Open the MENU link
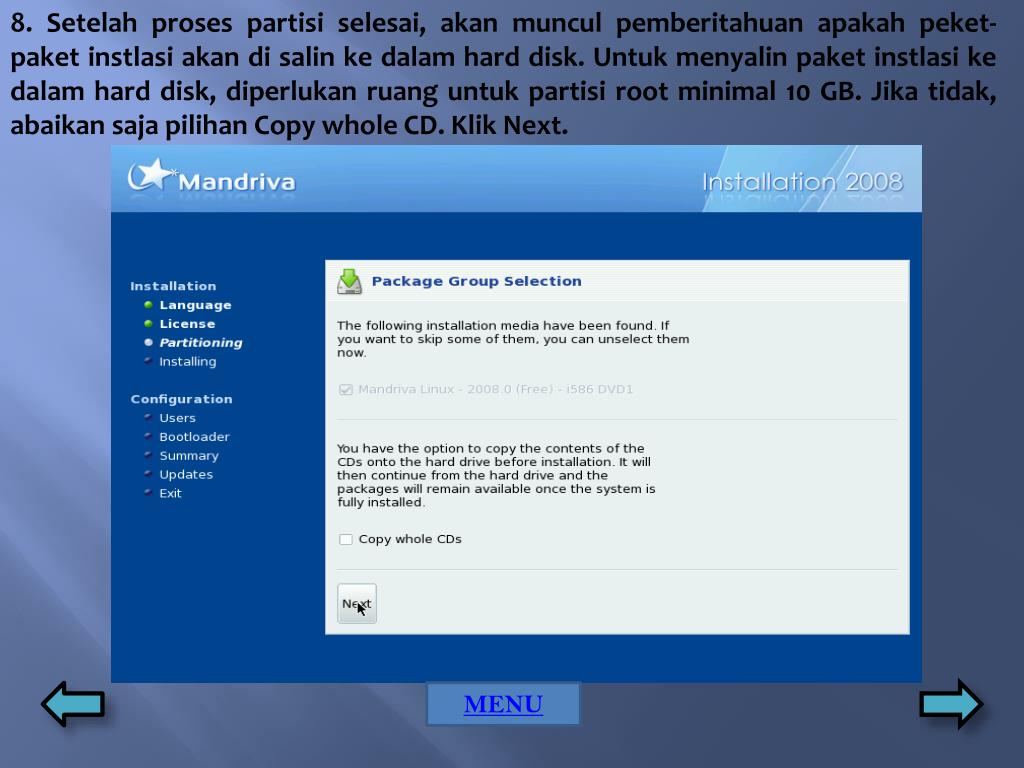 click(x=503, y=704)
